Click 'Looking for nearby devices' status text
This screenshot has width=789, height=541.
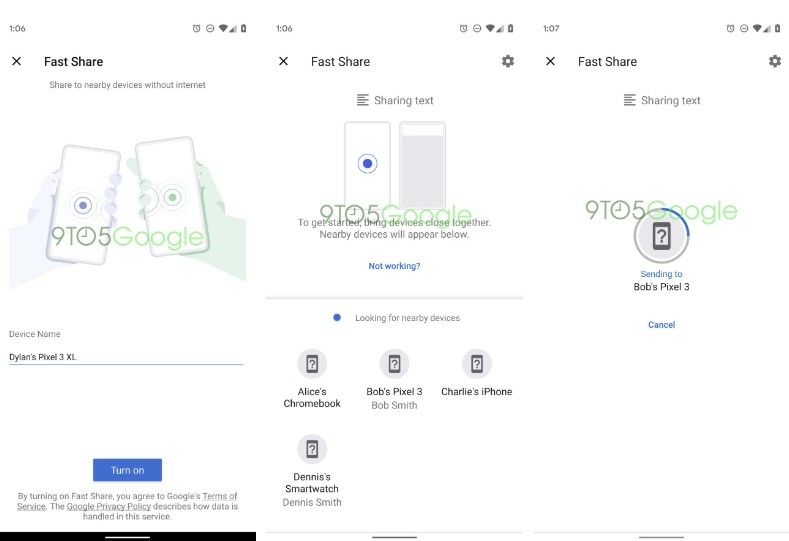pos(408,318)
